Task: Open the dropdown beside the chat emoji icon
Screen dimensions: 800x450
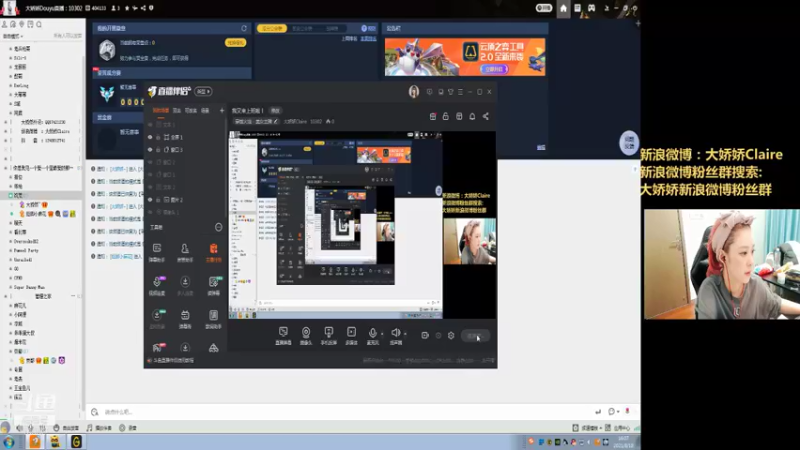Action: [x=618, y=412]
